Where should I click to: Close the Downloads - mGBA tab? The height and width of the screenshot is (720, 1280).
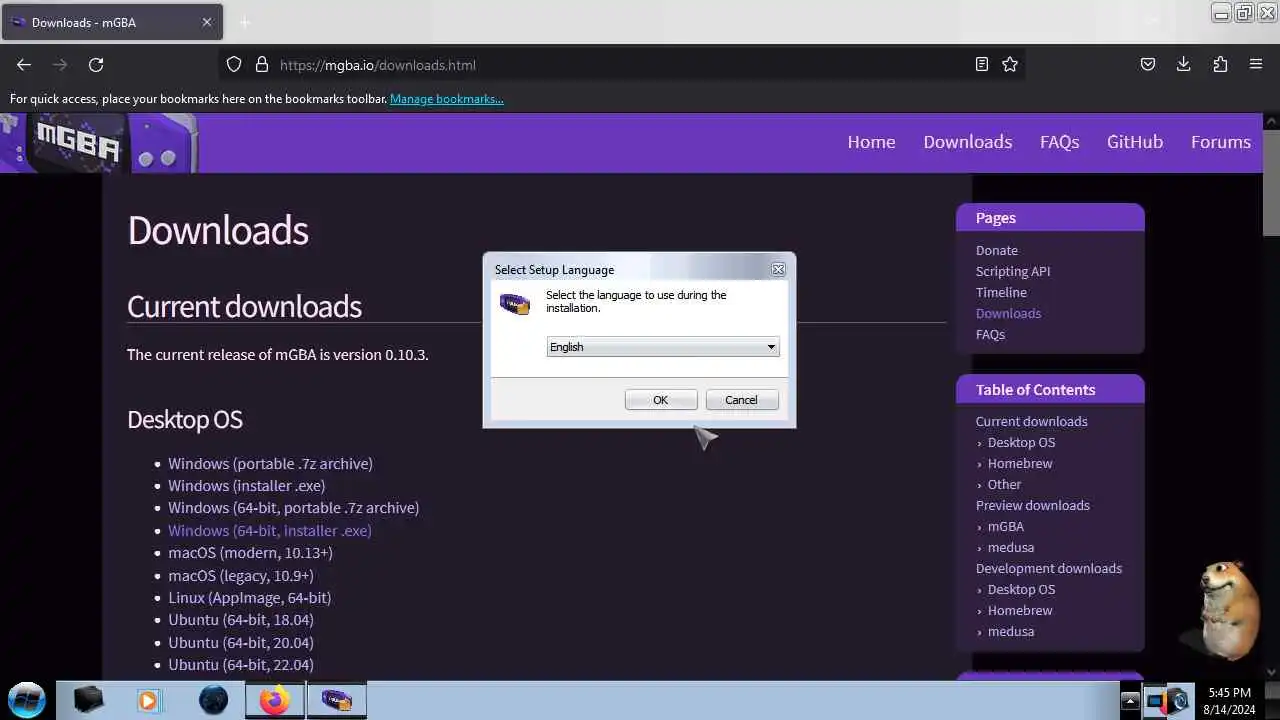click(x=207, y=22)
